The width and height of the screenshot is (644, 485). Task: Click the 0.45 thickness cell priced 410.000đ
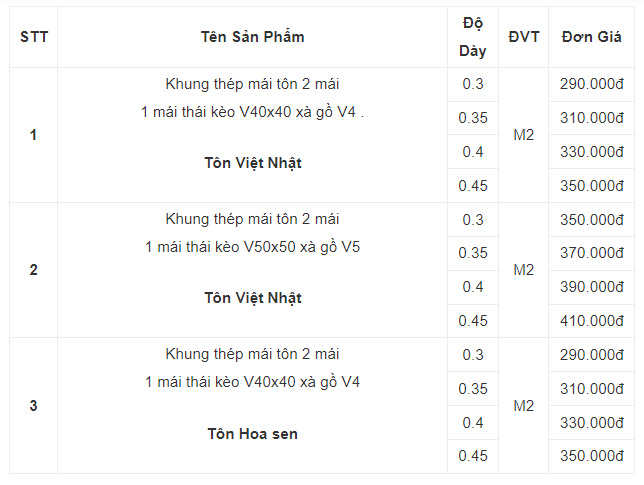click(x=472, y=321)
